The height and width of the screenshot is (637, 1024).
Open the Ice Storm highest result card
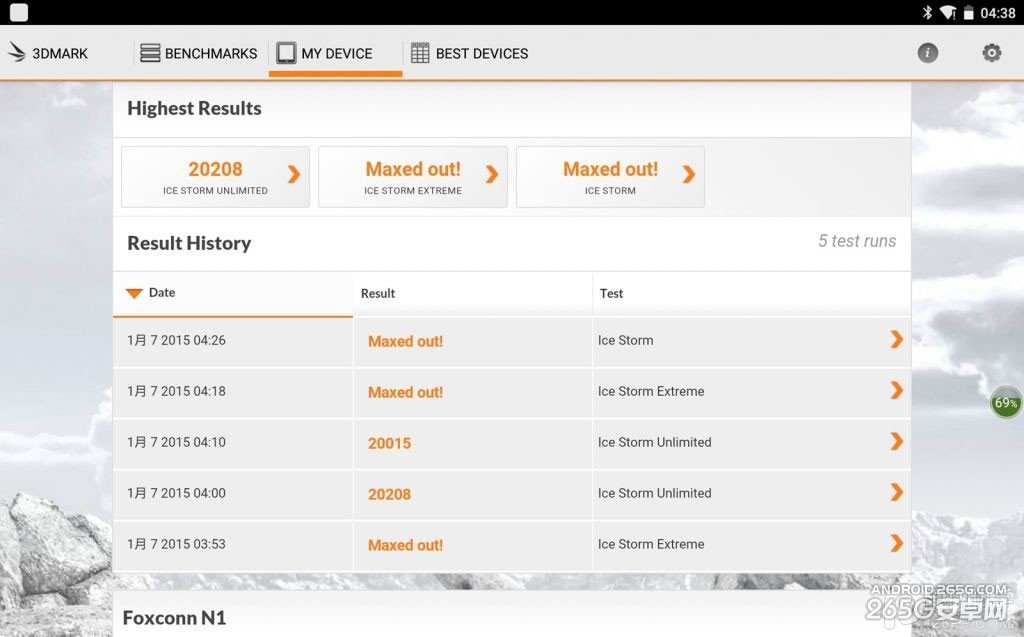[610, 176]
